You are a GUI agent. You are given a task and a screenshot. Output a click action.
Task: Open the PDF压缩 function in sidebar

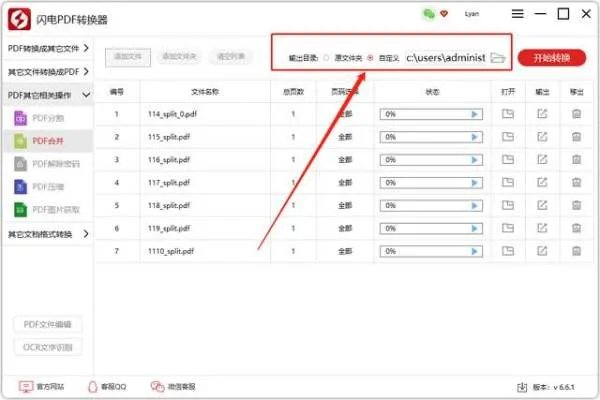tap(48, 187)
